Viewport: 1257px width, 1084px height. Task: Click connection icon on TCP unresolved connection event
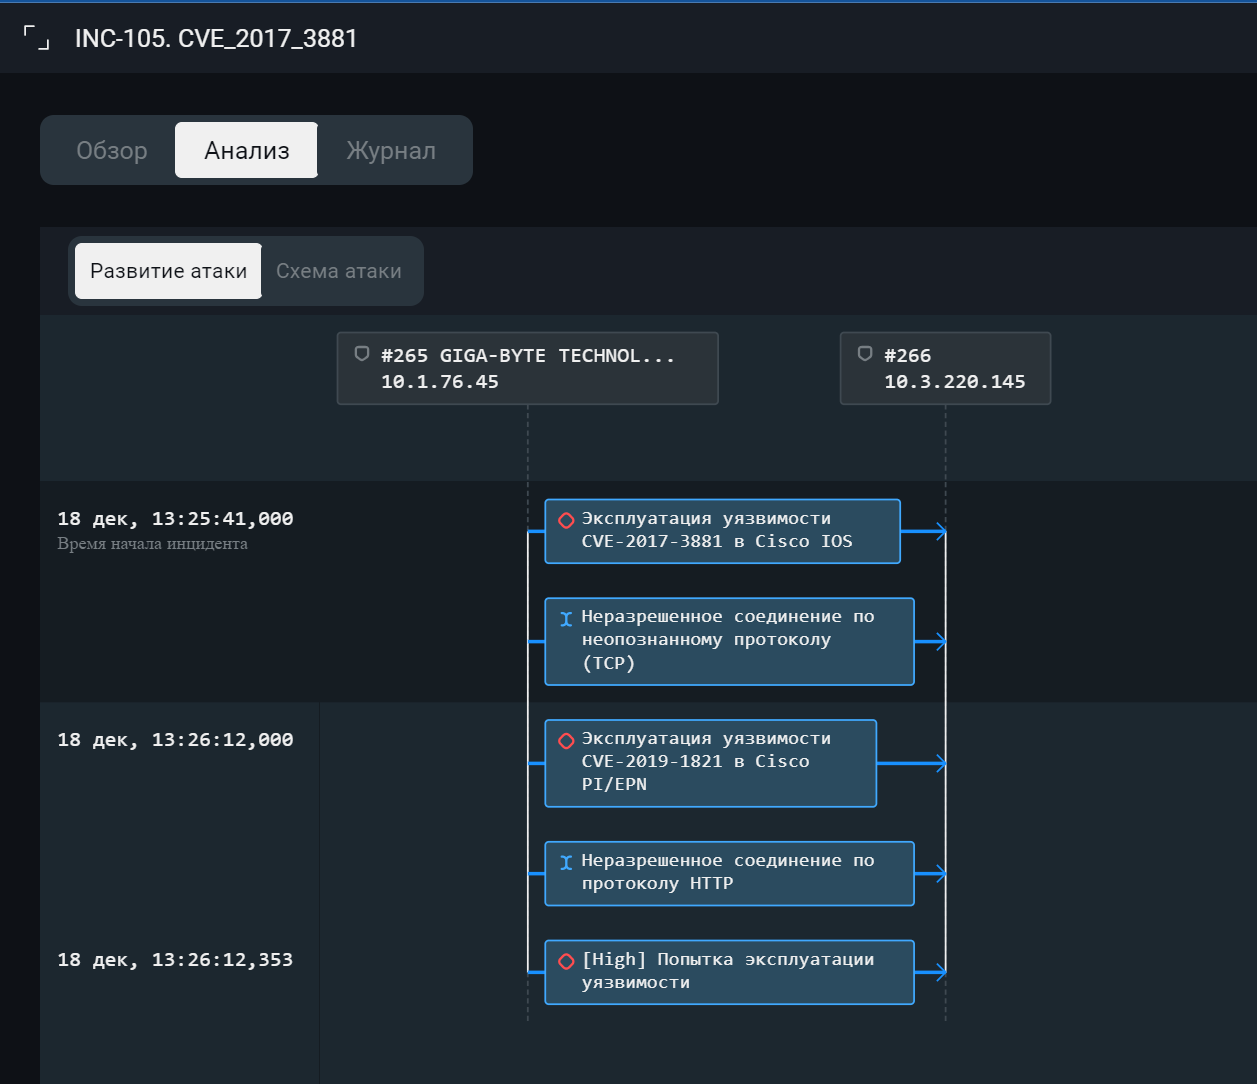pyautogui.click(x=566, y=619)
